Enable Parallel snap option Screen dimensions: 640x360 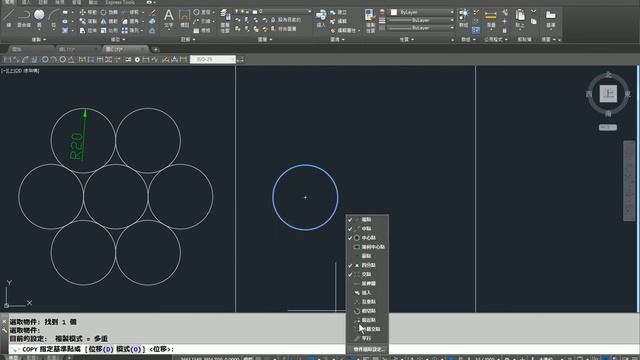367,338
